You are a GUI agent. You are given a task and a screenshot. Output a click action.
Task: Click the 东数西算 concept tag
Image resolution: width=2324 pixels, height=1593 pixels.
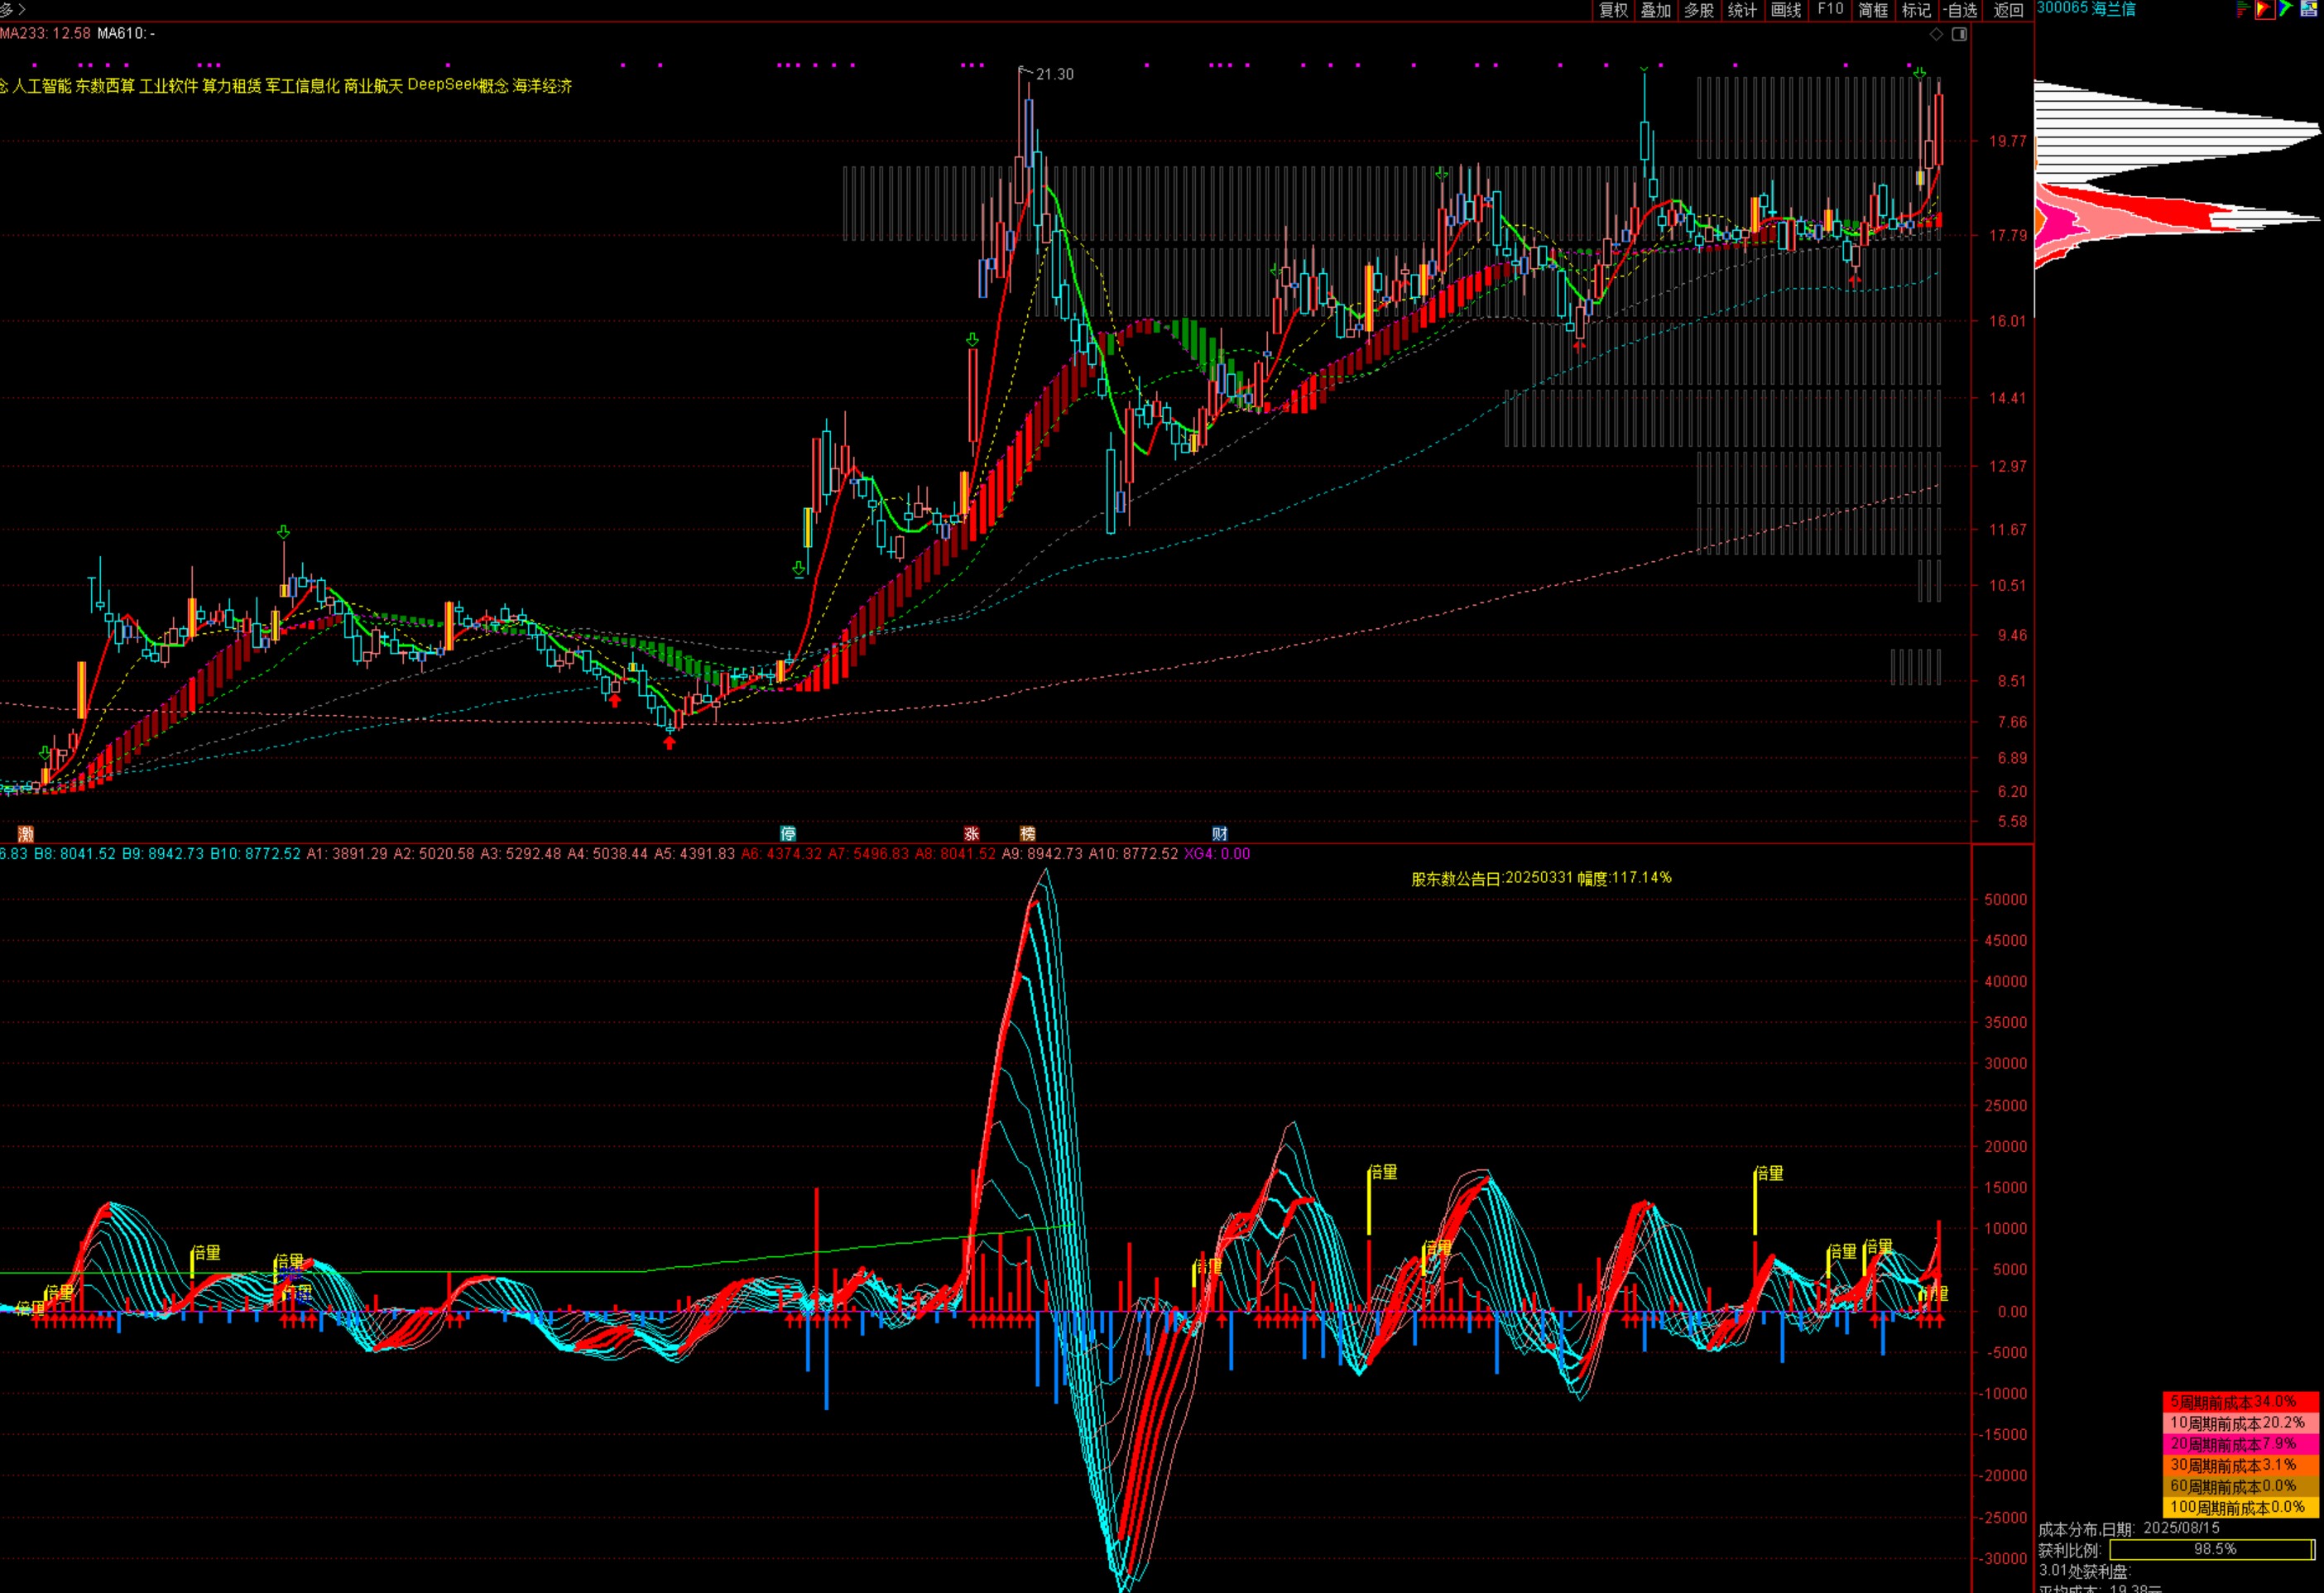pos(105,86)
